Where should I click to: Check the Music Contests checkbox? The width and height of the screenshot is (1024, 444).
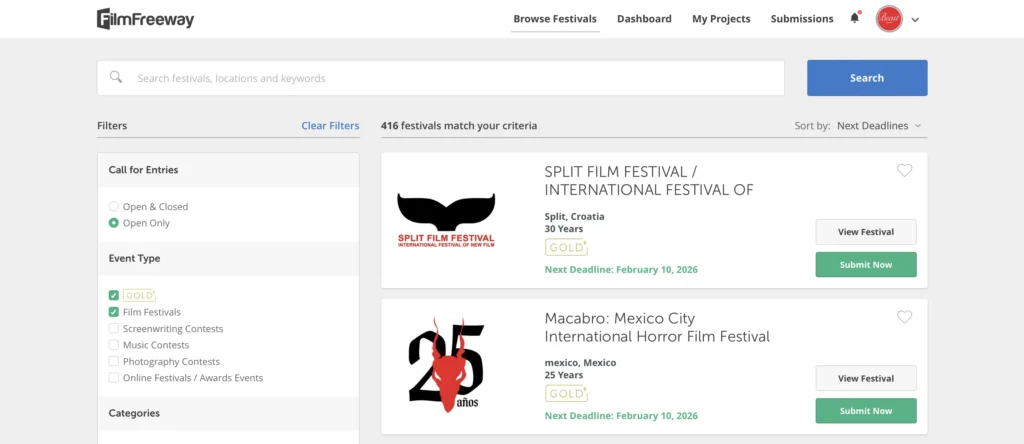click(x=114, y=345)
